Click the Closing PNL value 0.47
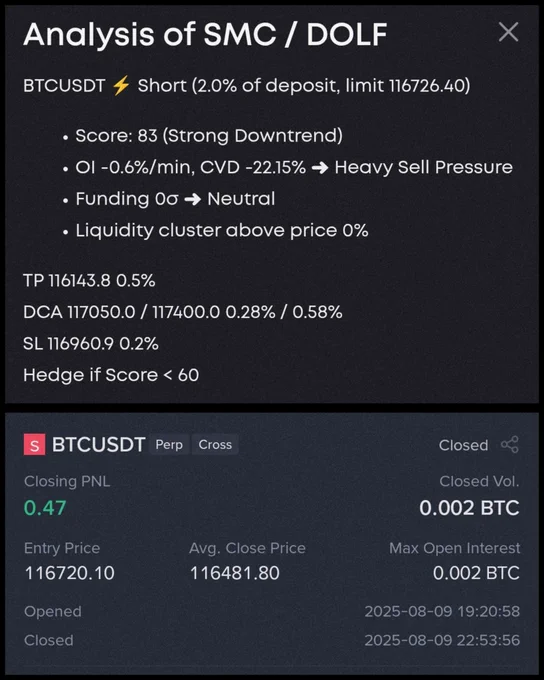 coord(45,508)
